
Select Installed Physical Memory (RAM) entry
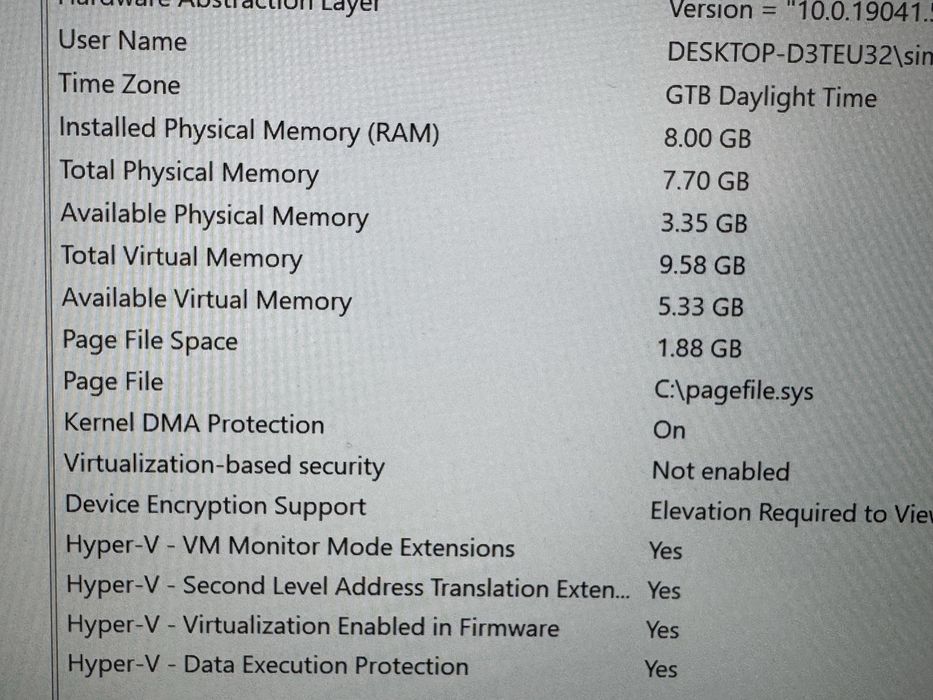click(249, 130)
